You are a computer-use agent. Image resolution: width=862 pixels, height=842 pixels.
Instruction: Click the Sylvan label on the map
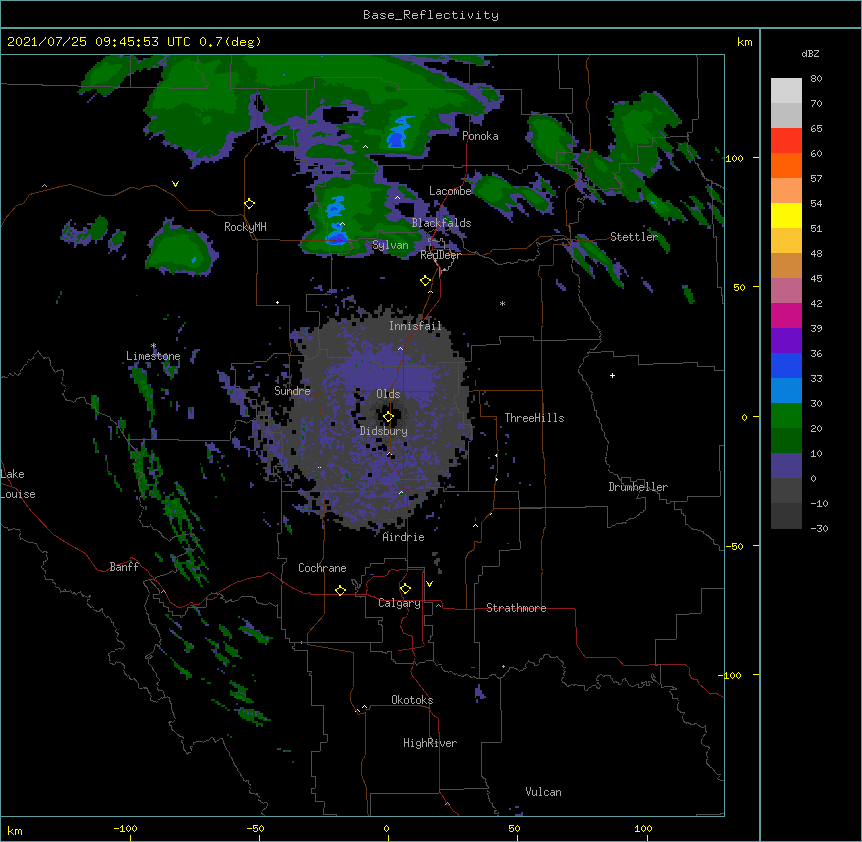[x=390, y=245]
